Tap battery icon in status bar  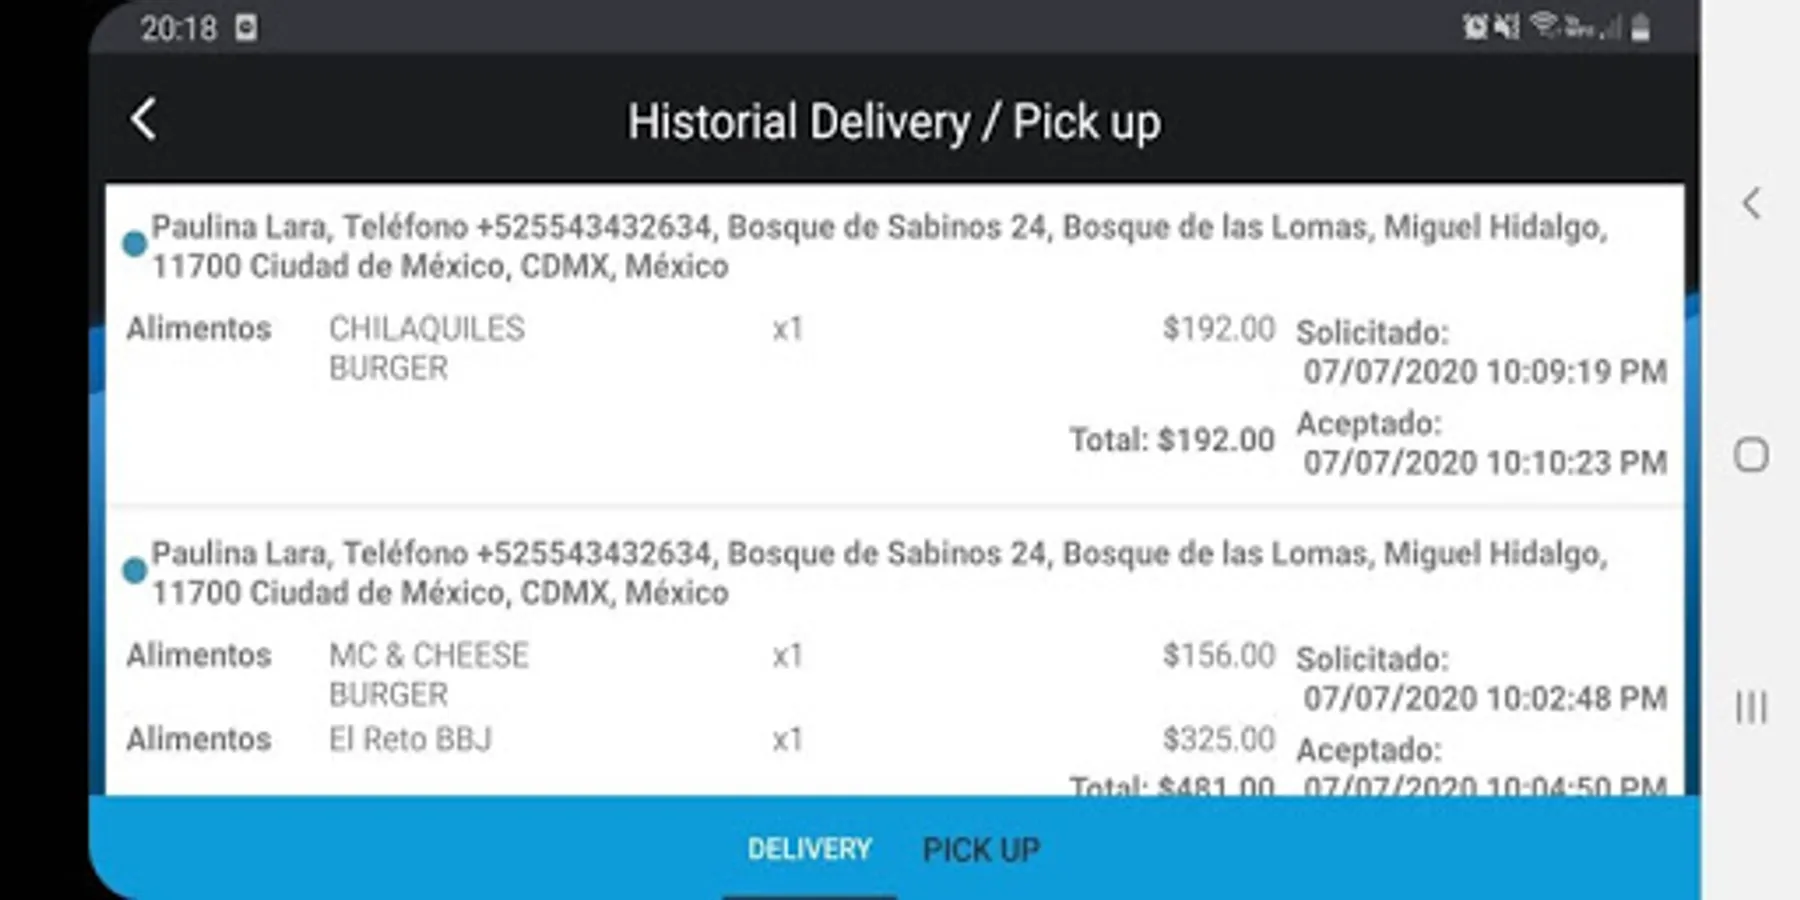click(x=1640, y=27)
